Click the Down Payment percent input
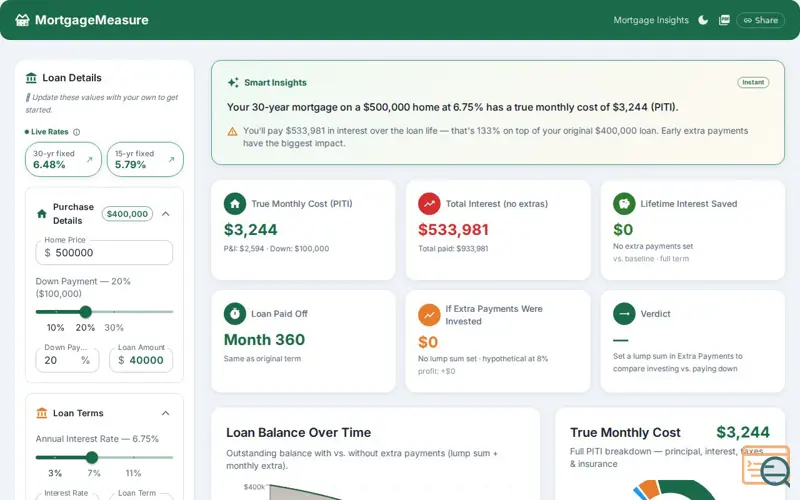Viewport: 800px width, 500px height. tap(67, 360)
